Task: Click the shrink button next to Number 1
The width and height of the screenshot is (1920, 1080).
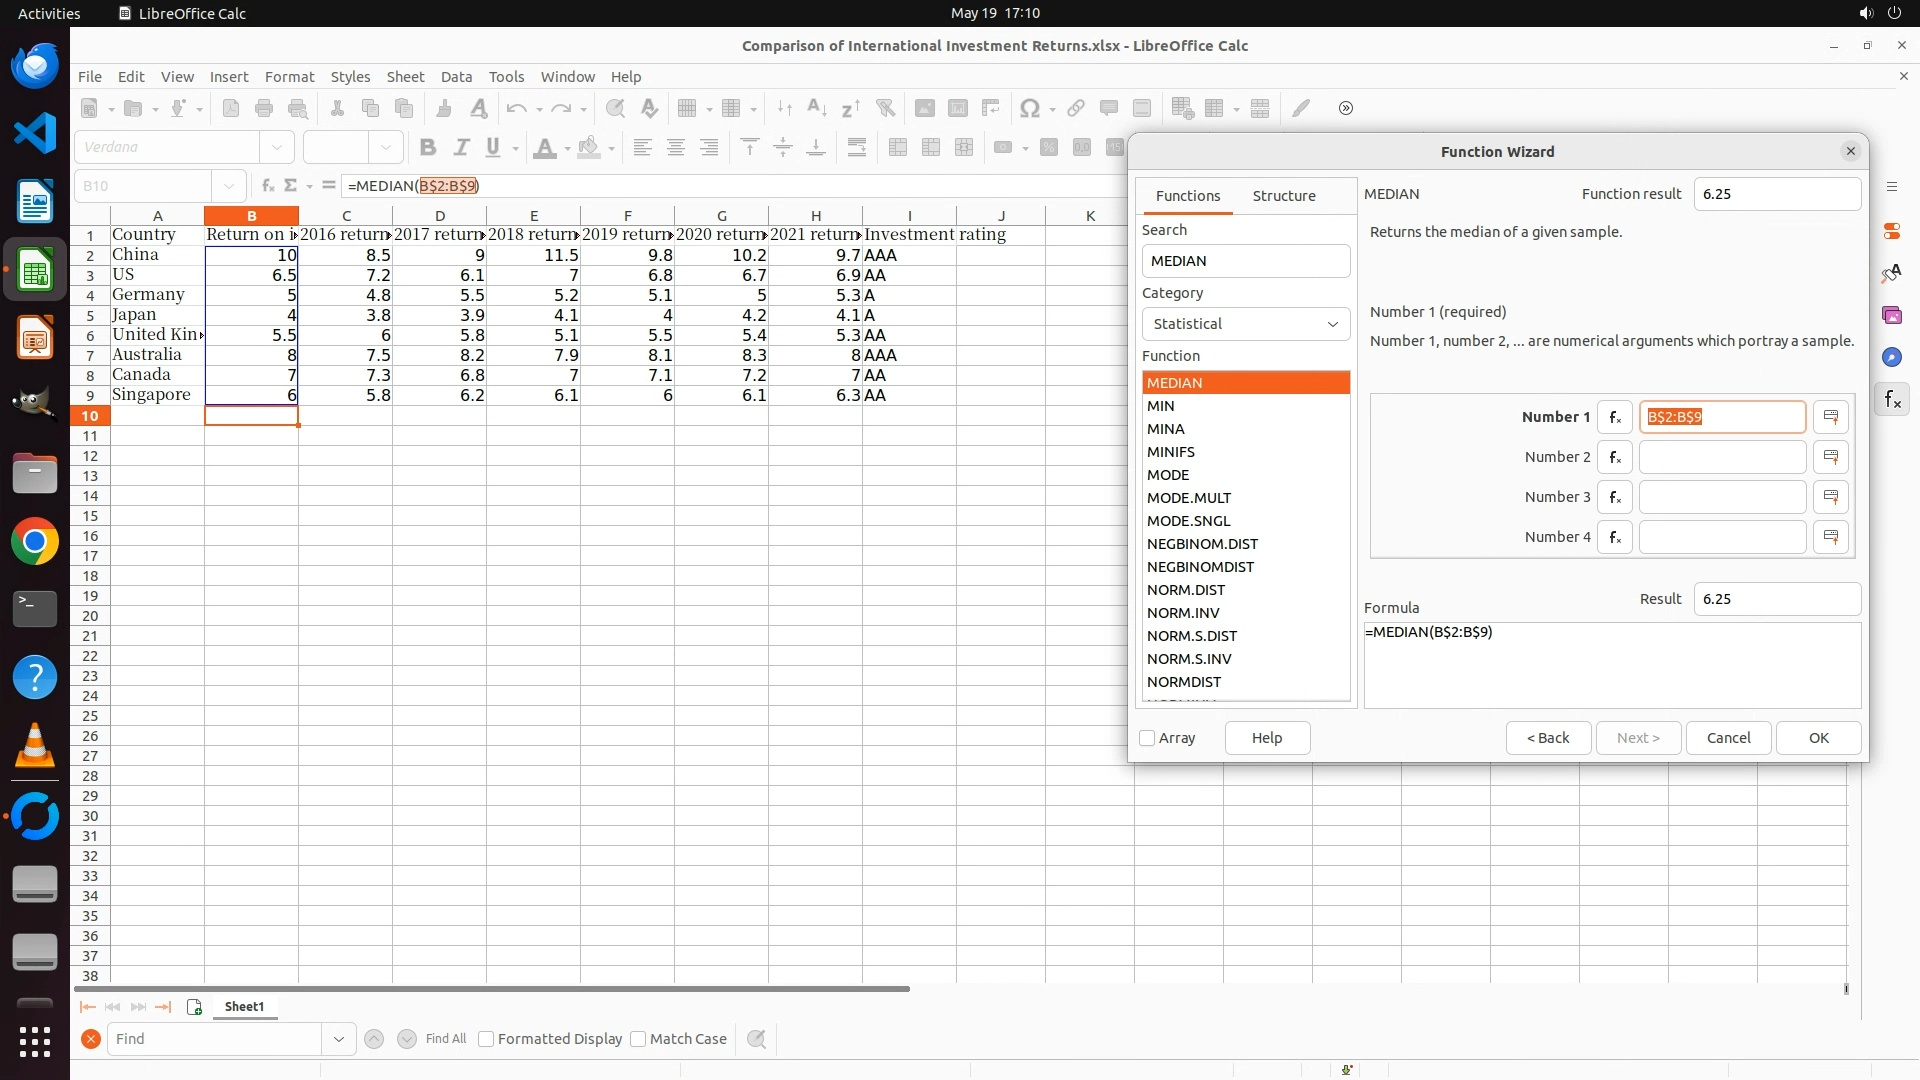Action: (1831, 417)
